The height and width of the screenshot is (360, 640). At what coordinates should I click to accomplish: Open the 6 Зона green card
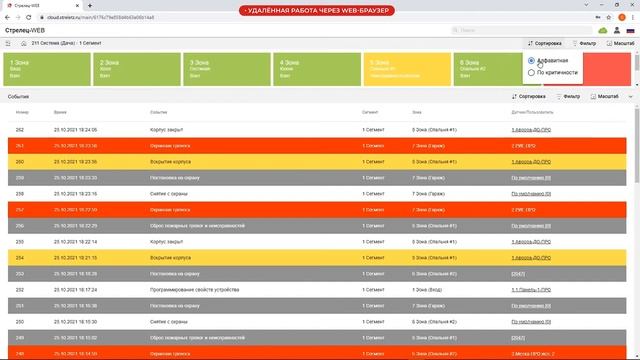[x=488, y=69]
